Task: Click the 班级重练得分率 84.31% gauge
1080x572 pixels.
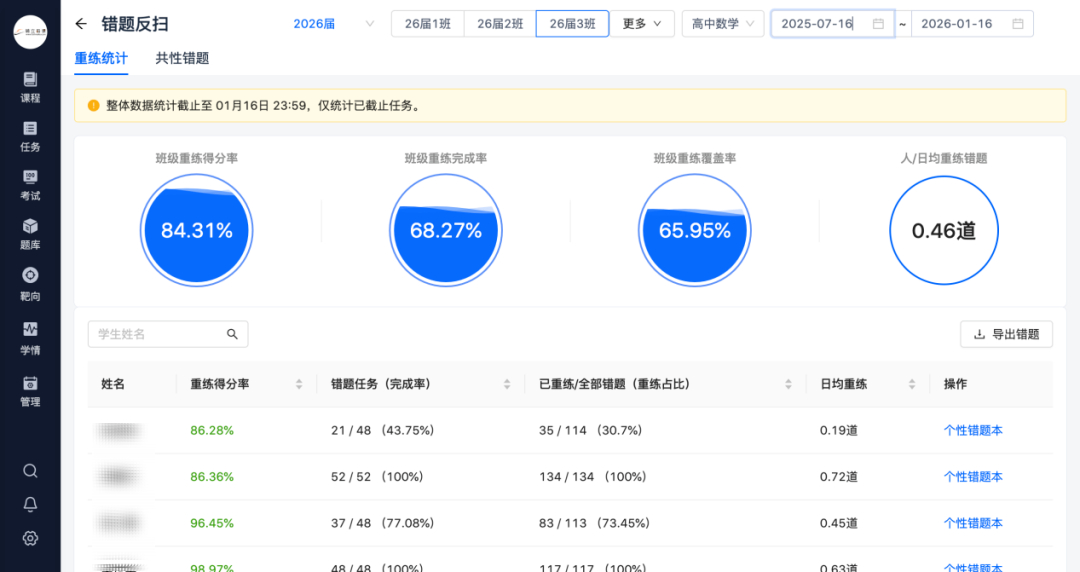Action: (196, 230)
